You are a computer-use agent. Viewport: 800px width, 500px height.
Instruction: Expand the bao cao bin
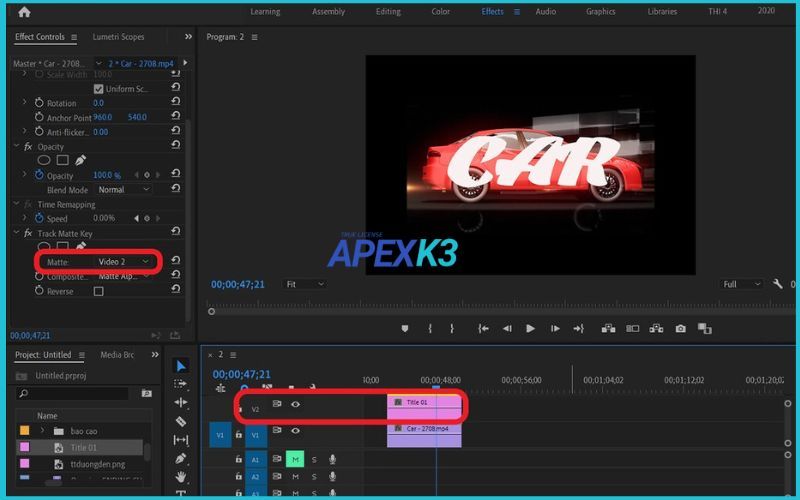pos(42,431)
